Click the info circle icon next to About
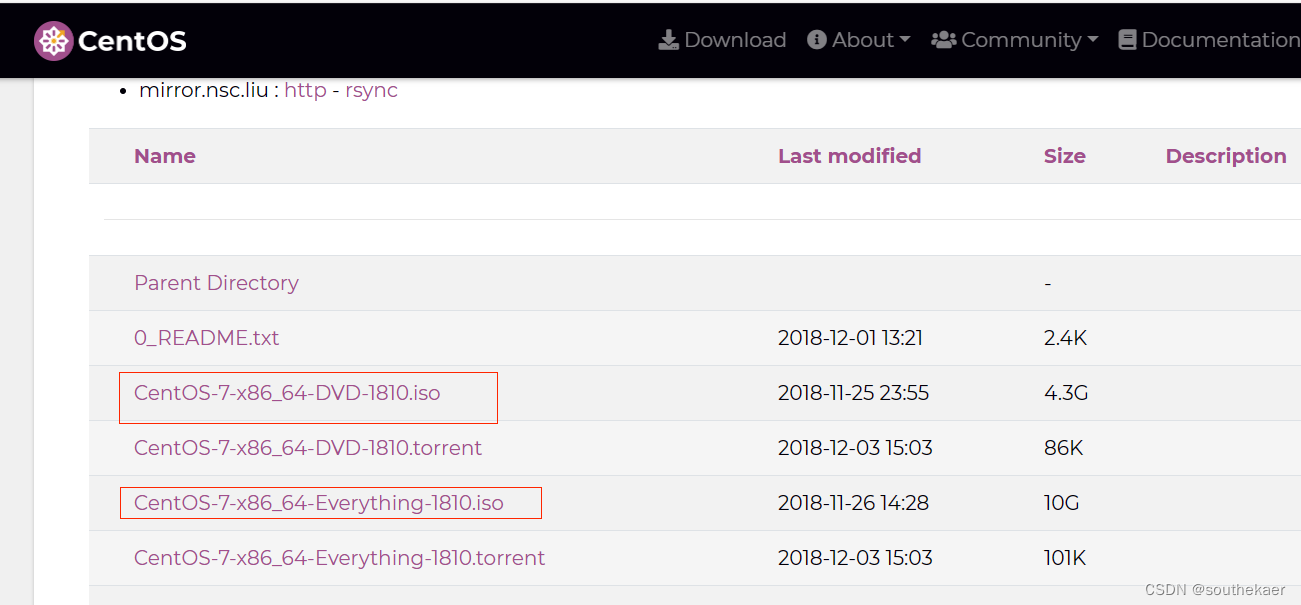 click(x=816, y=39)
